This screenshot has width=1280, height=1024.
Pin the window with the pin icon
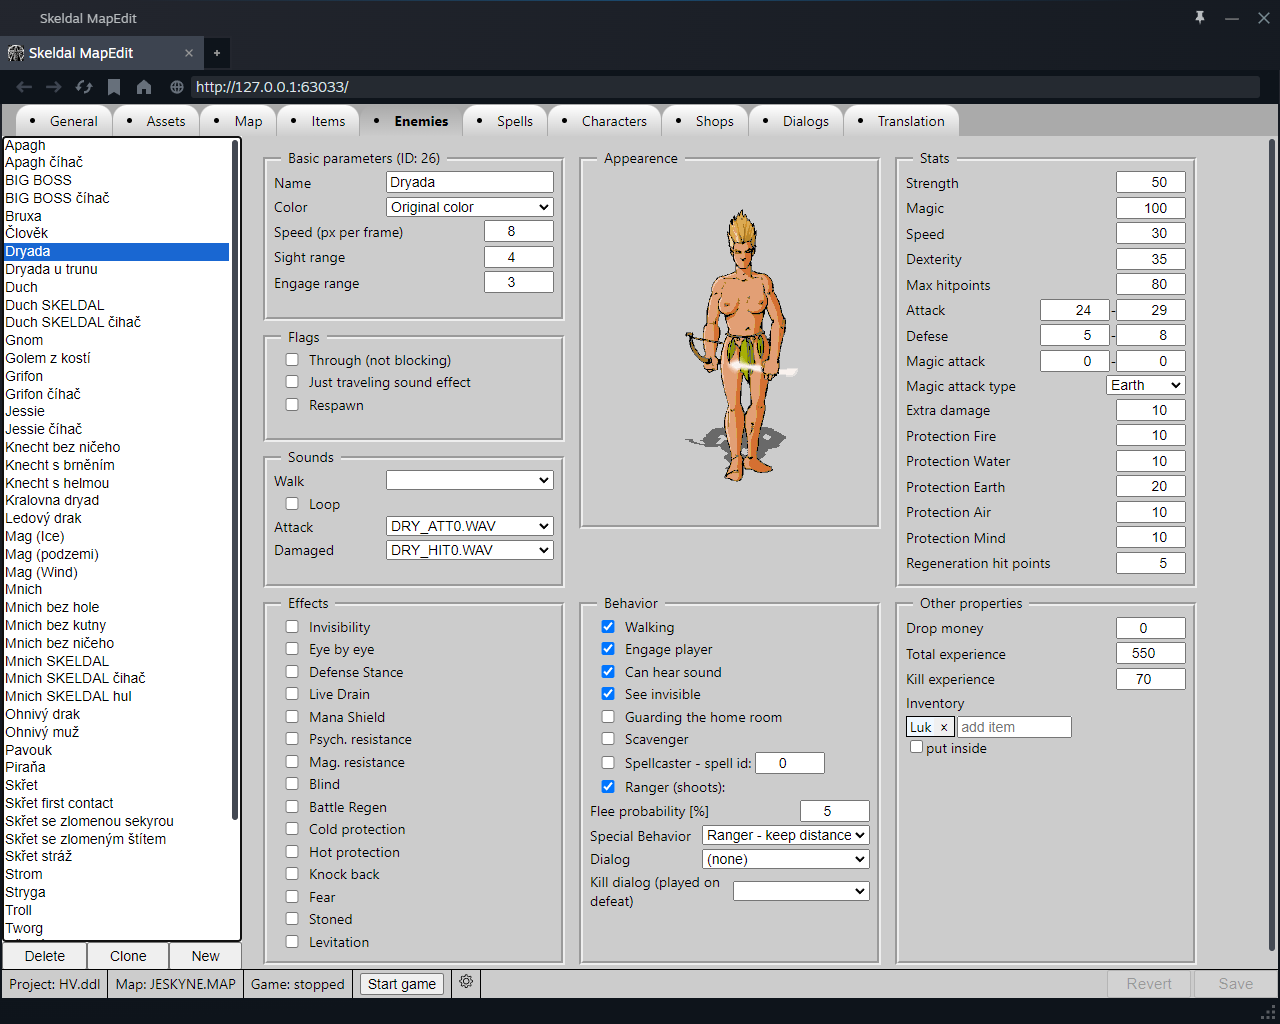coord(1200,18)
